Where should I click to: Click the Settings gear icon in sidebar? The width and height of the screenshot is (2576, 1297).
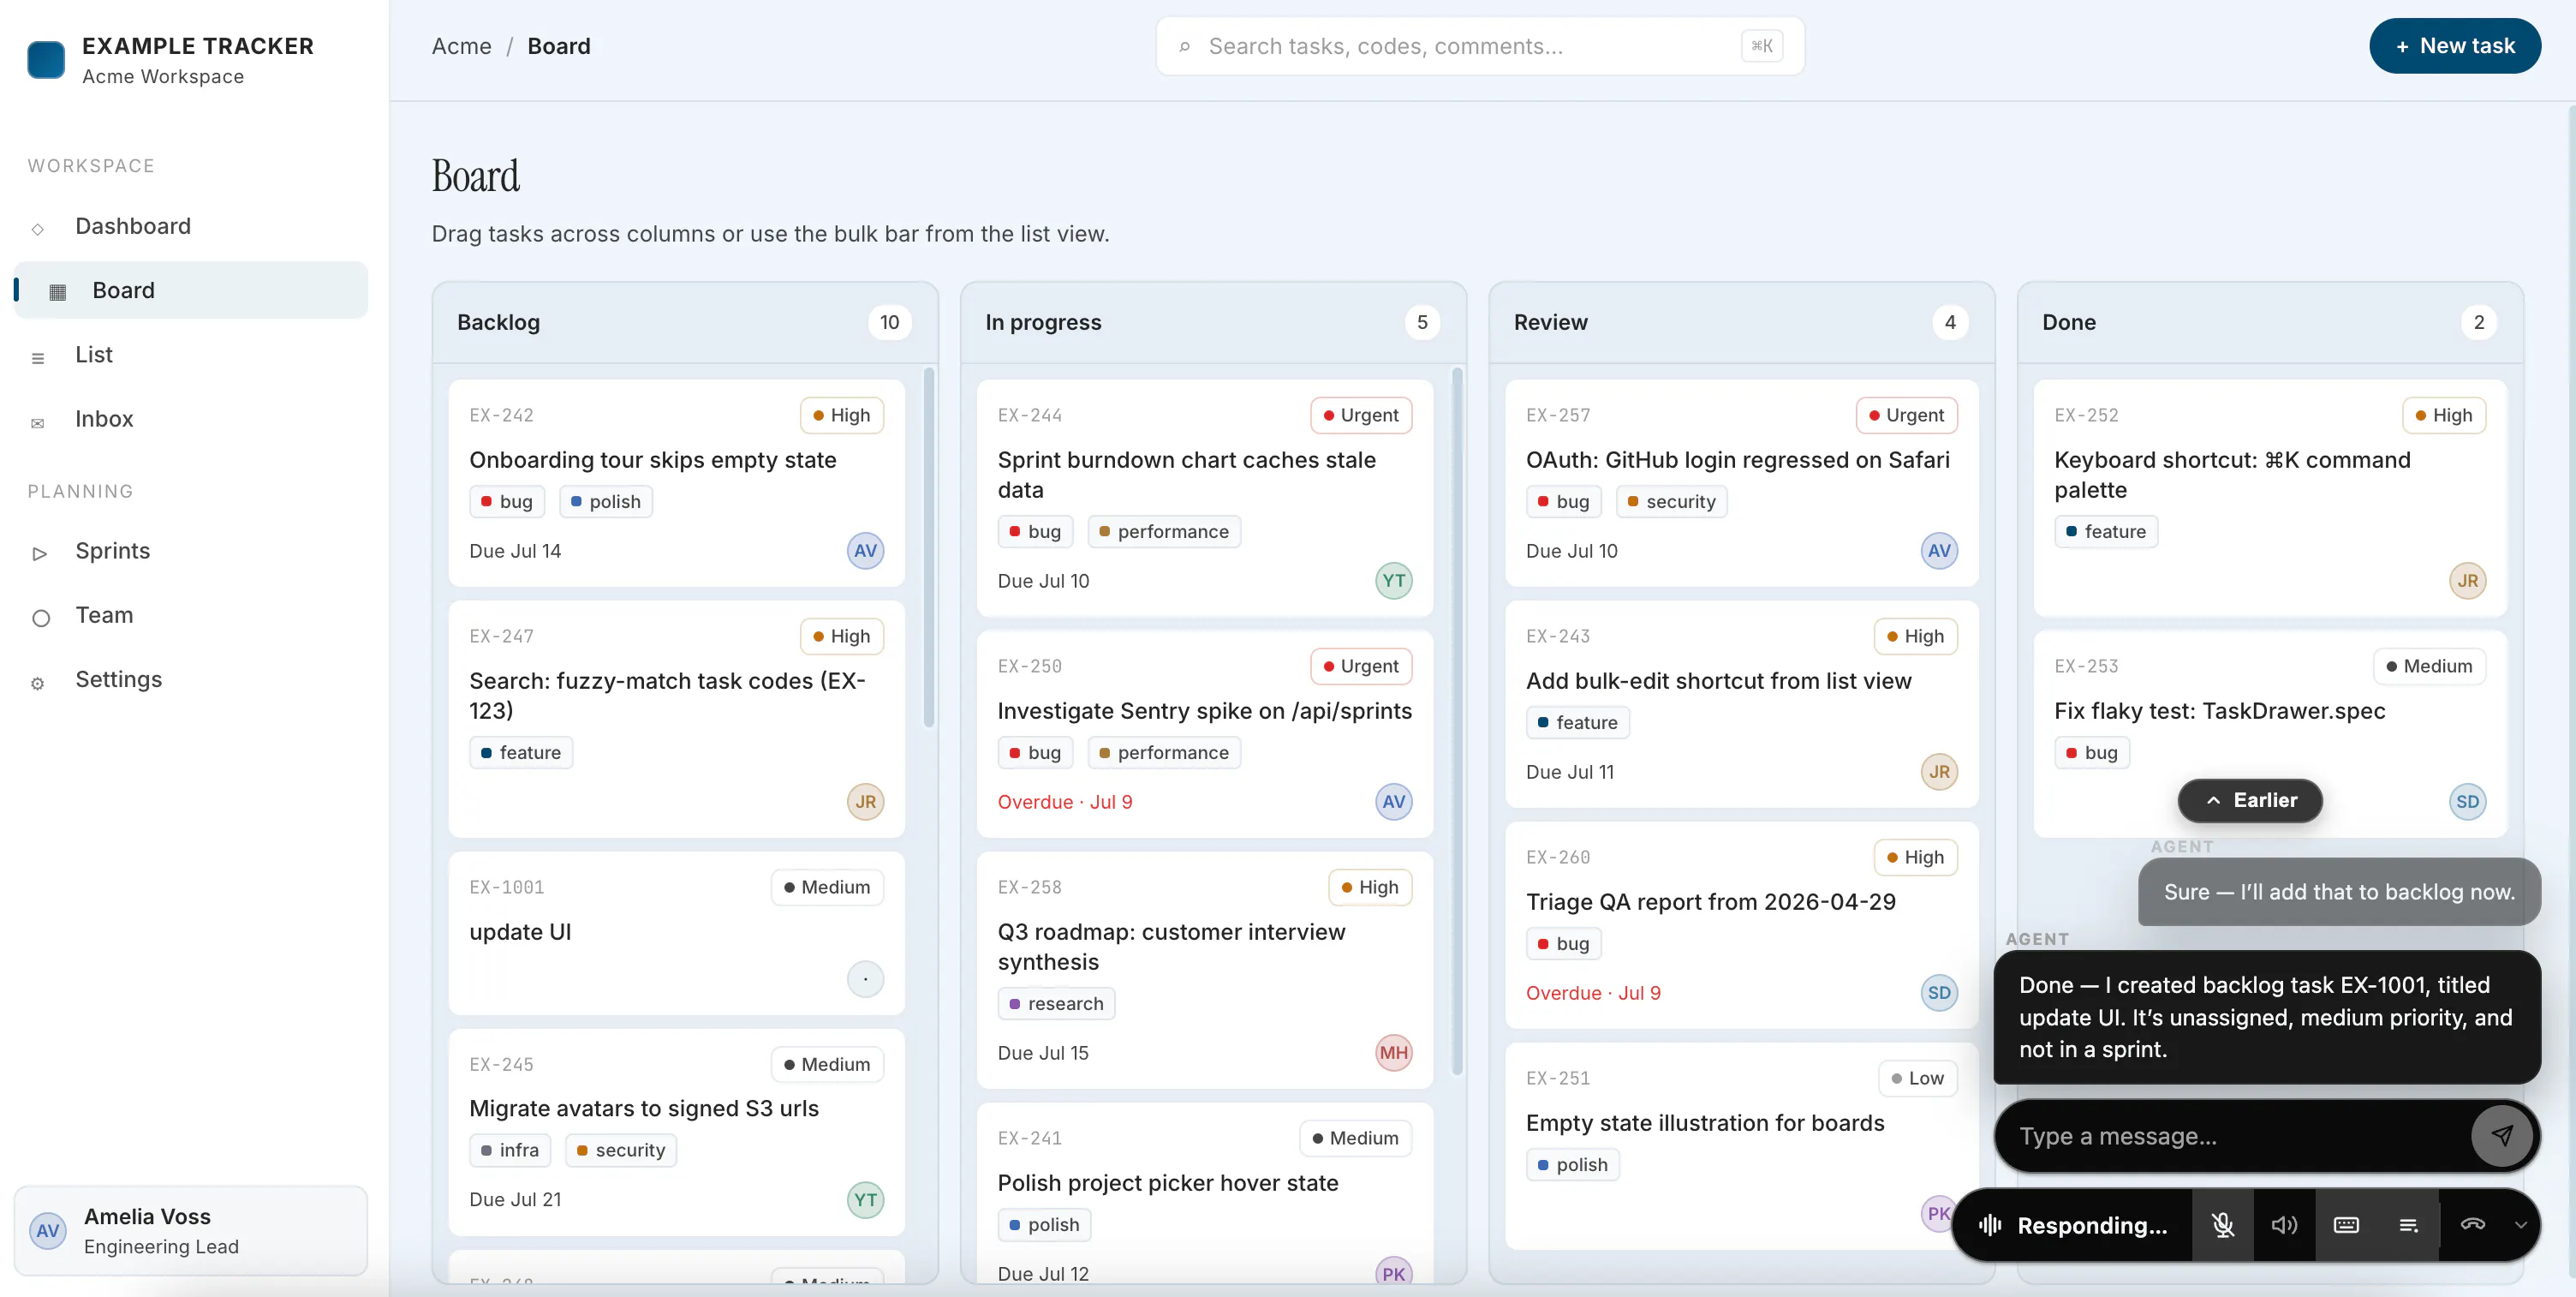[38, 683]
